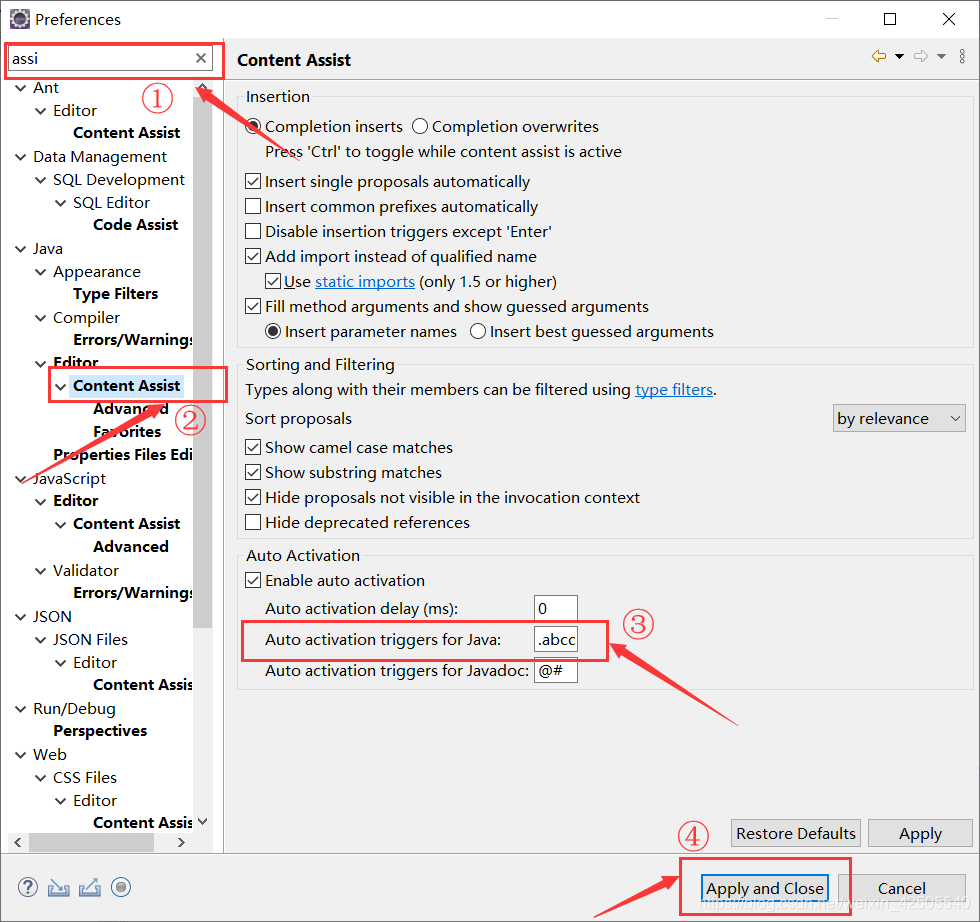The image size is (980, 922).
Task: Collapse the Web tree node
Action: 21,755
